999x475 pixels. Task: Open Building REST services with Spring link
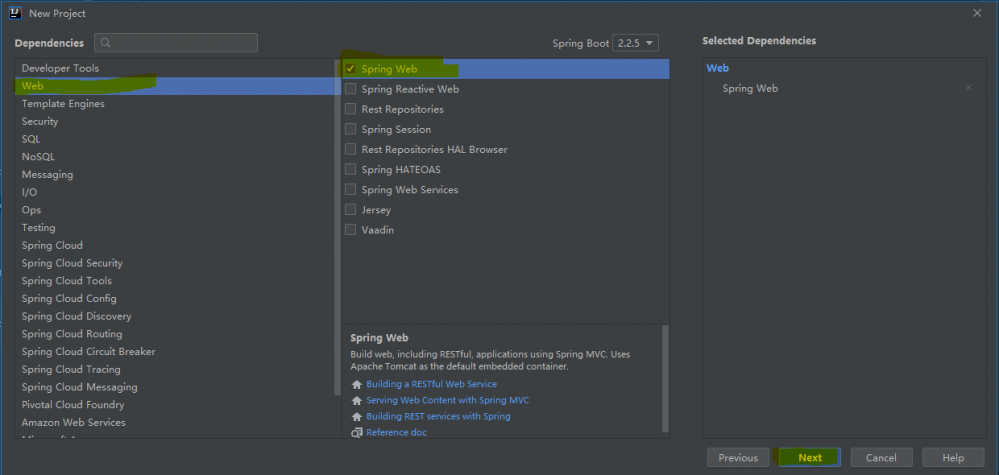[438, 416]
